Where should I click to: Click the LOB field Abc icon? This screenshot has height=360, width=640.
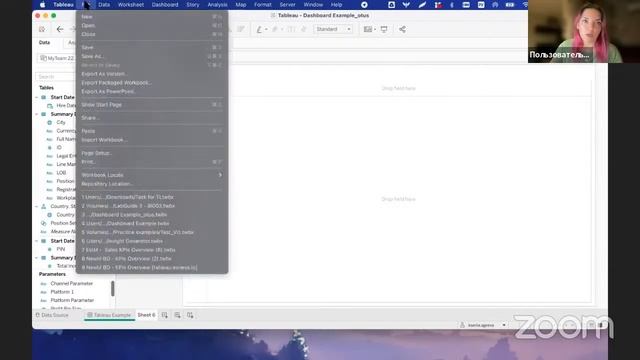click(50, 173)
